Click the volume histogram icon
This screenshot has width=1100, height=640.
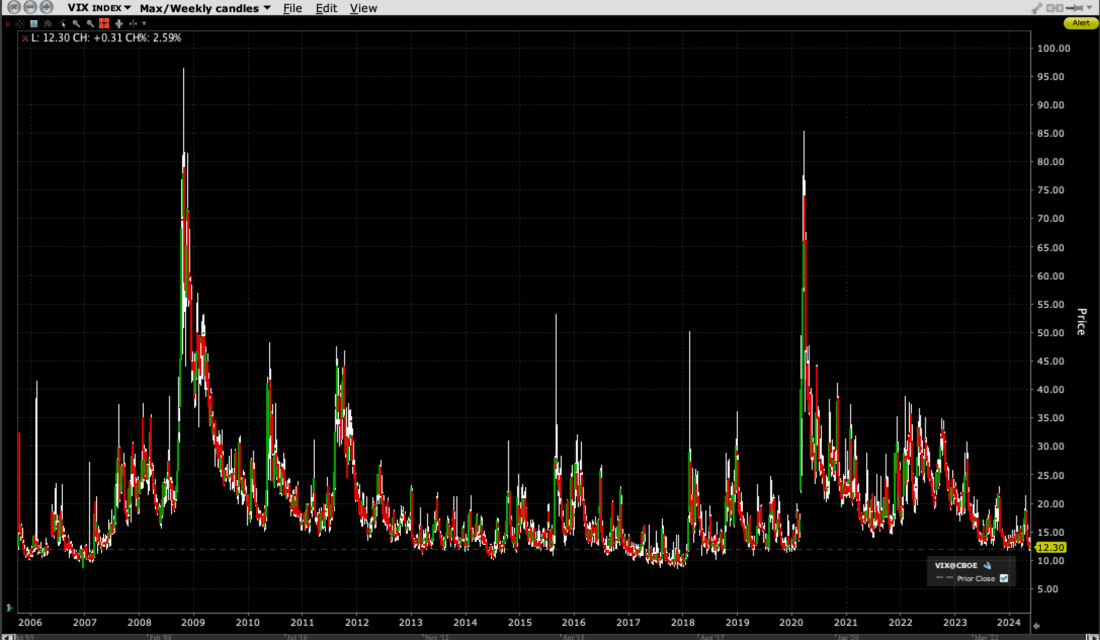pos(47,23)
